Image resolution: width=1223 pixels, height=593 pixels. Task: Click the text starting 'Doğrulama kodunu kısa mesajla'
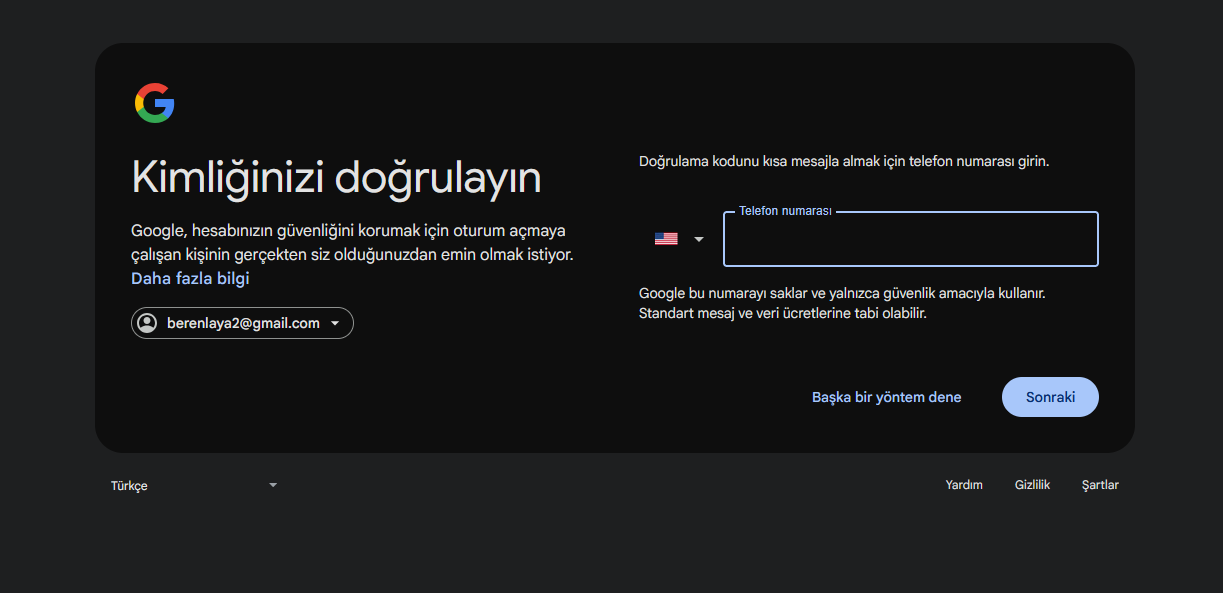(844, 160)
